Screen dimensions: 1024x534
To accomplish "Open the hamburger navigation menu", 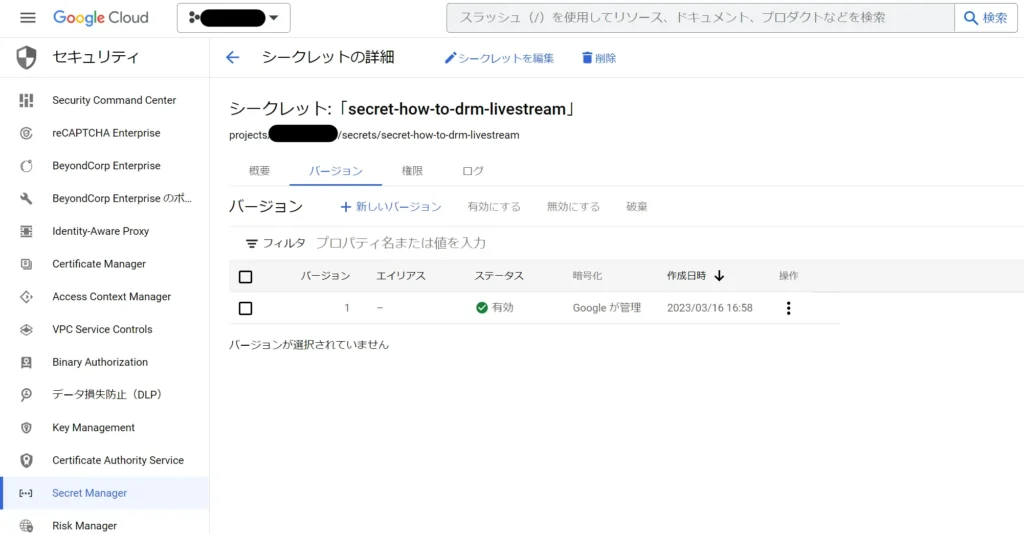I will (x=27, y=18).
